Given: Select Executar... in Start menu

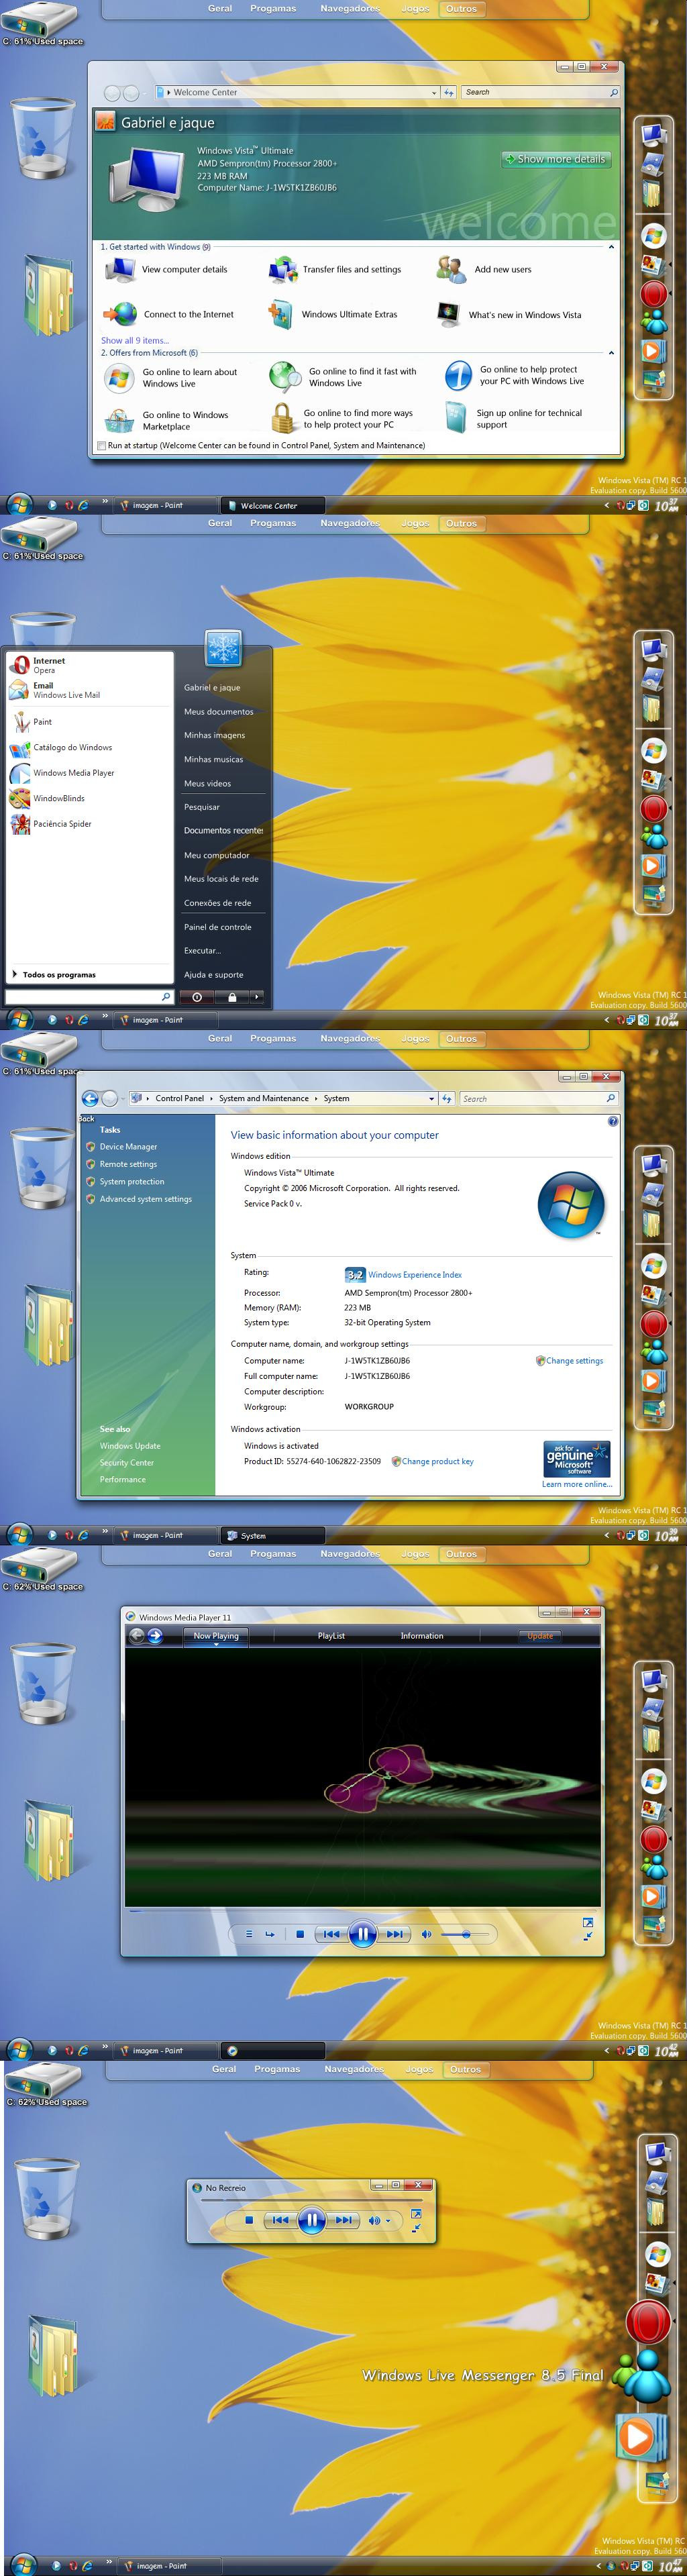Looking at the screenshot, I should tap(202, 951).
